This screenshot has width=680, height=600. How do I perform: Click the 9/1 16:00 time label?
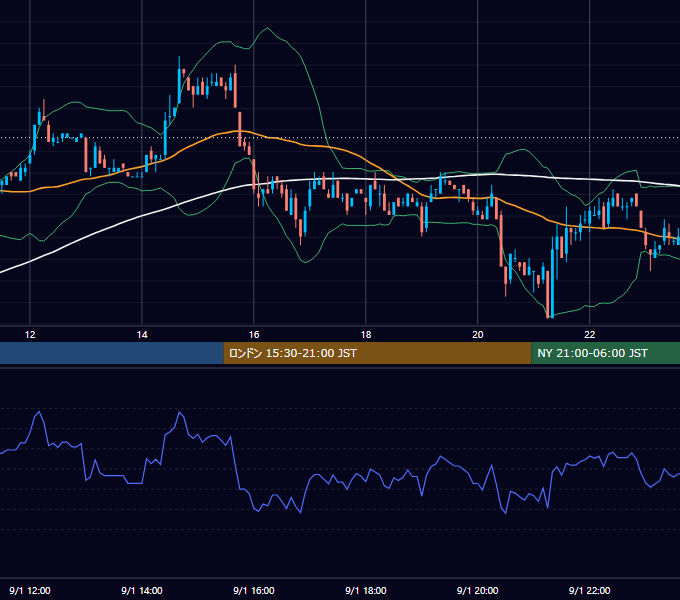coord(254,590)
